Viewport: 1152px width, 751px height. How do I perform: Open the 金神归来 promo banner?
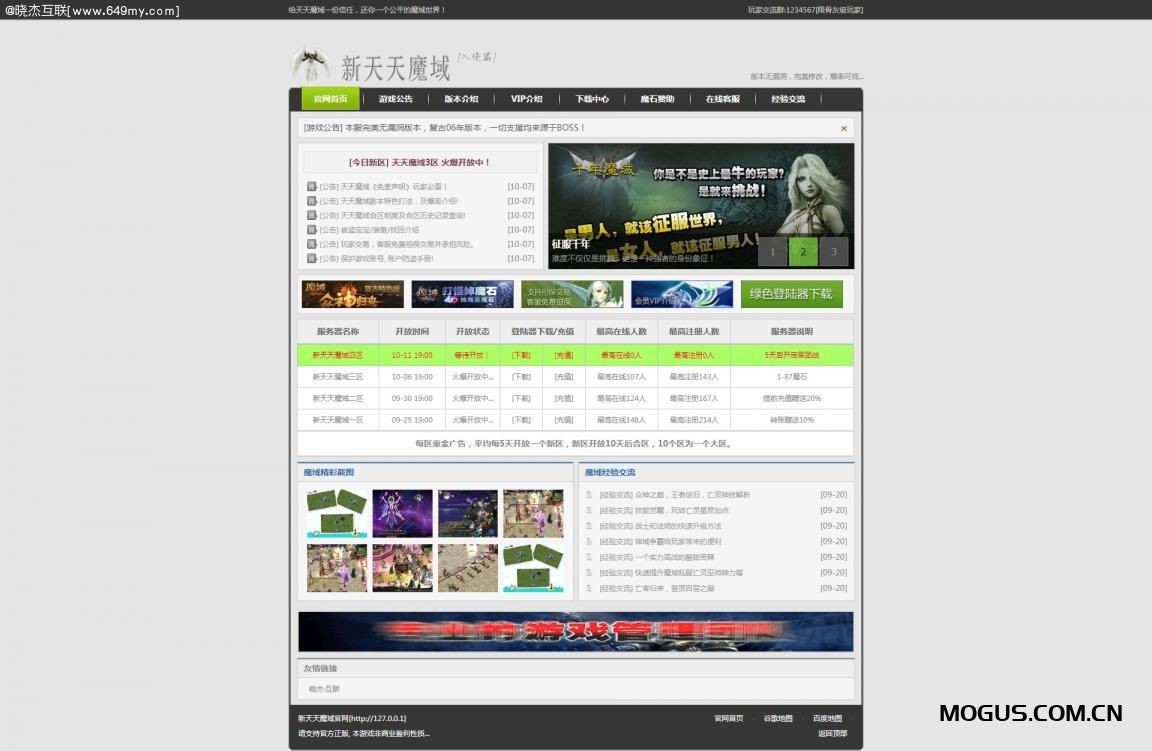click(351, 293)
